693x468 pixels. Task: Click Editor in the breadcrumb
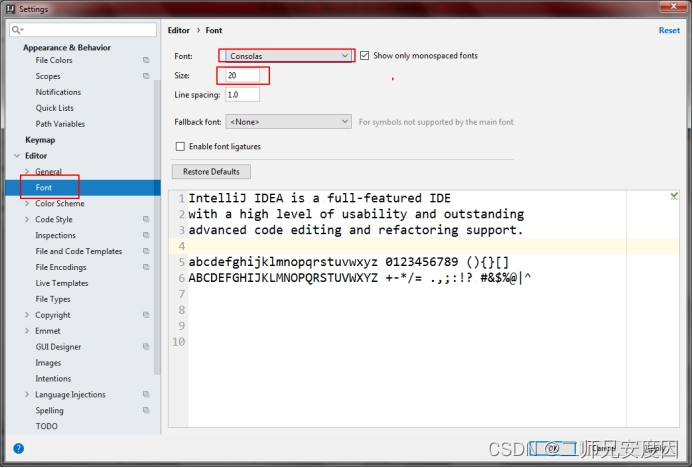click(179, 30)
